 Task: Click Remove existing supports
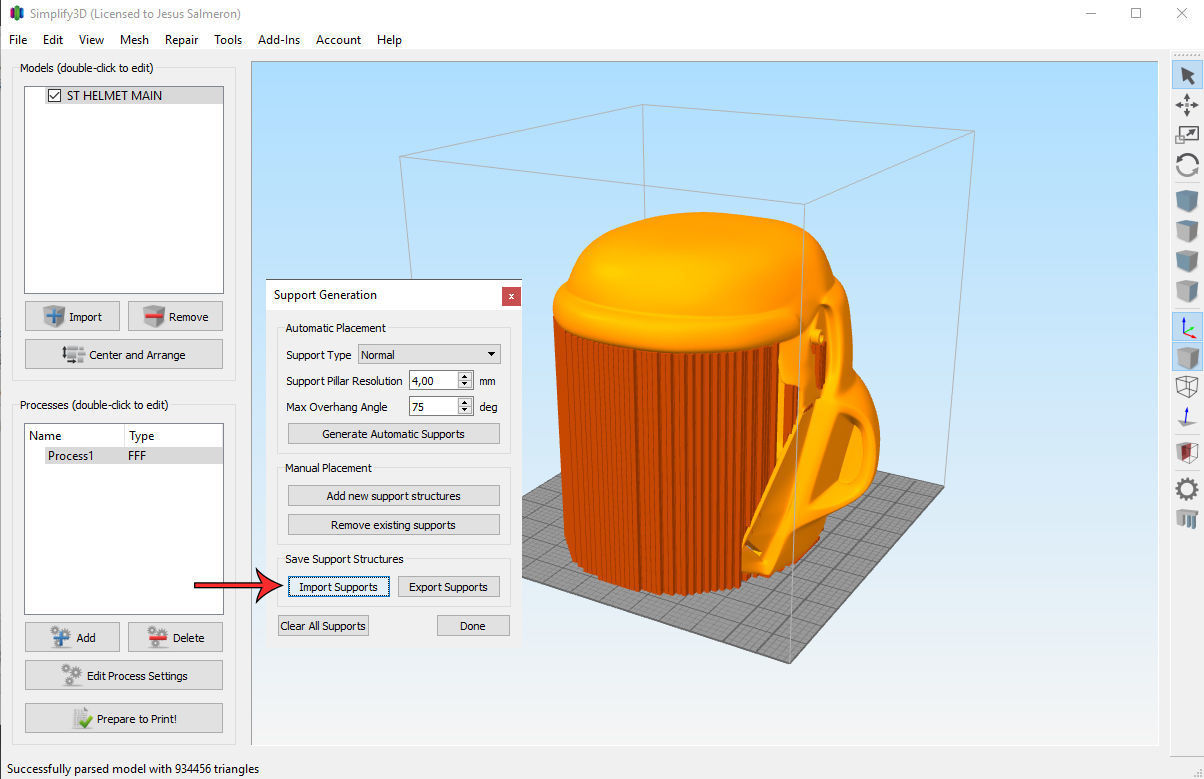pyautogui.click(x=393, y=525)
